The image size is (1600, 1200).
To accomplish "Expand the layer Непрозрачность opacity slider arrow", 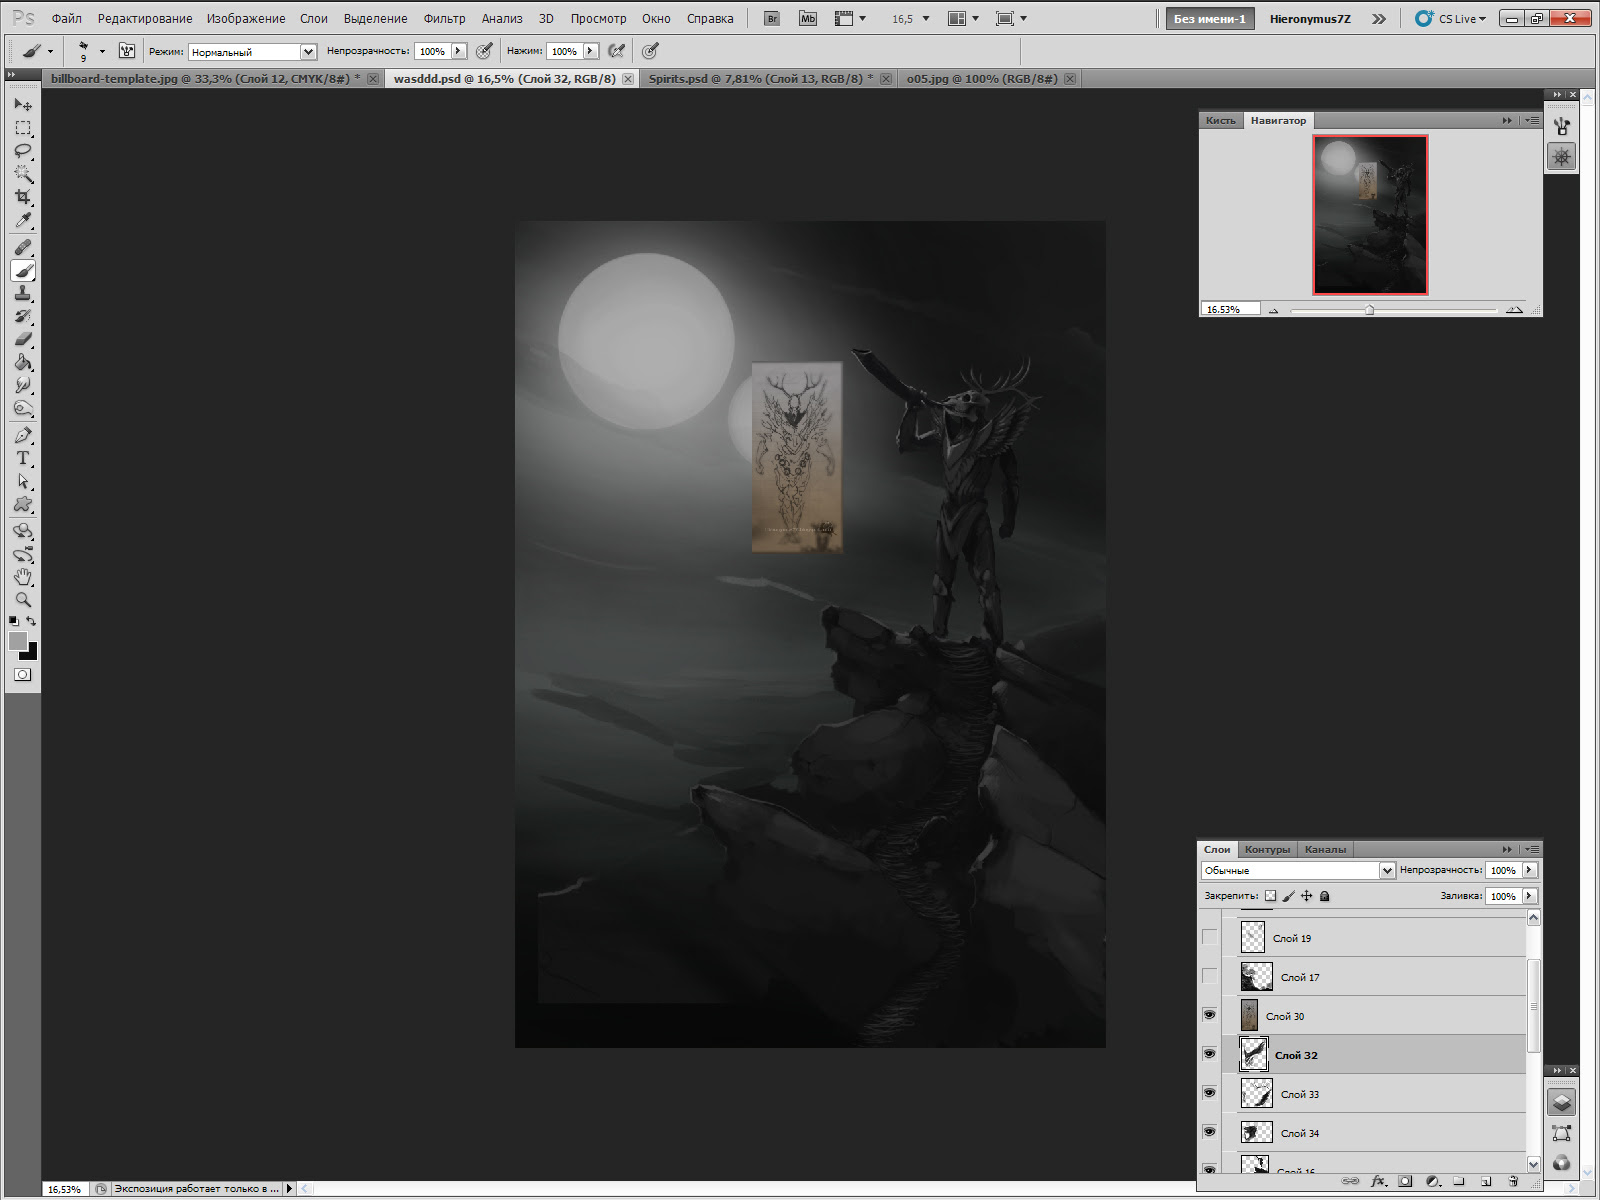I will click(1529, 870).
